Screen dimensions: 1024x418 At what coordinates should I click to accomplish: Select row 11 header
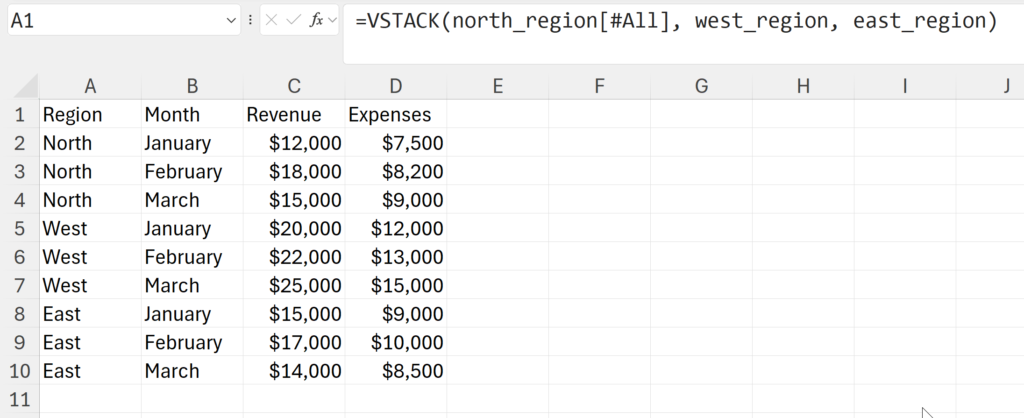[x=20, y=399]
